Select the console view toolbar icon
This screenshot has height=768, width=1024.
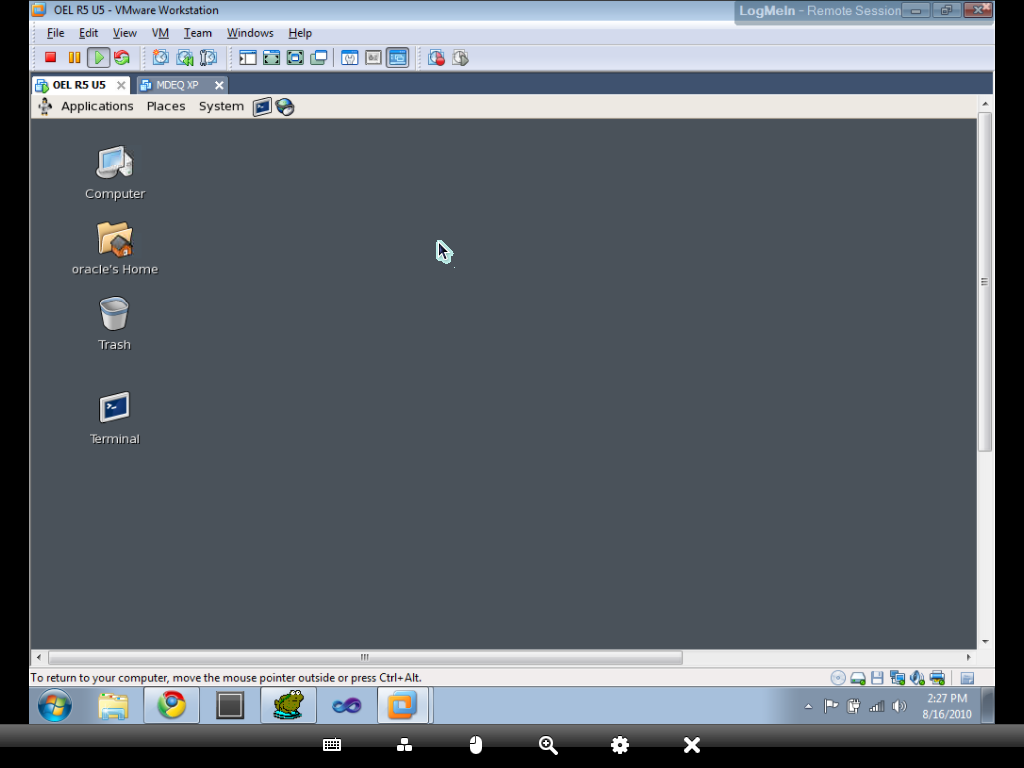(x=398, y=57)
